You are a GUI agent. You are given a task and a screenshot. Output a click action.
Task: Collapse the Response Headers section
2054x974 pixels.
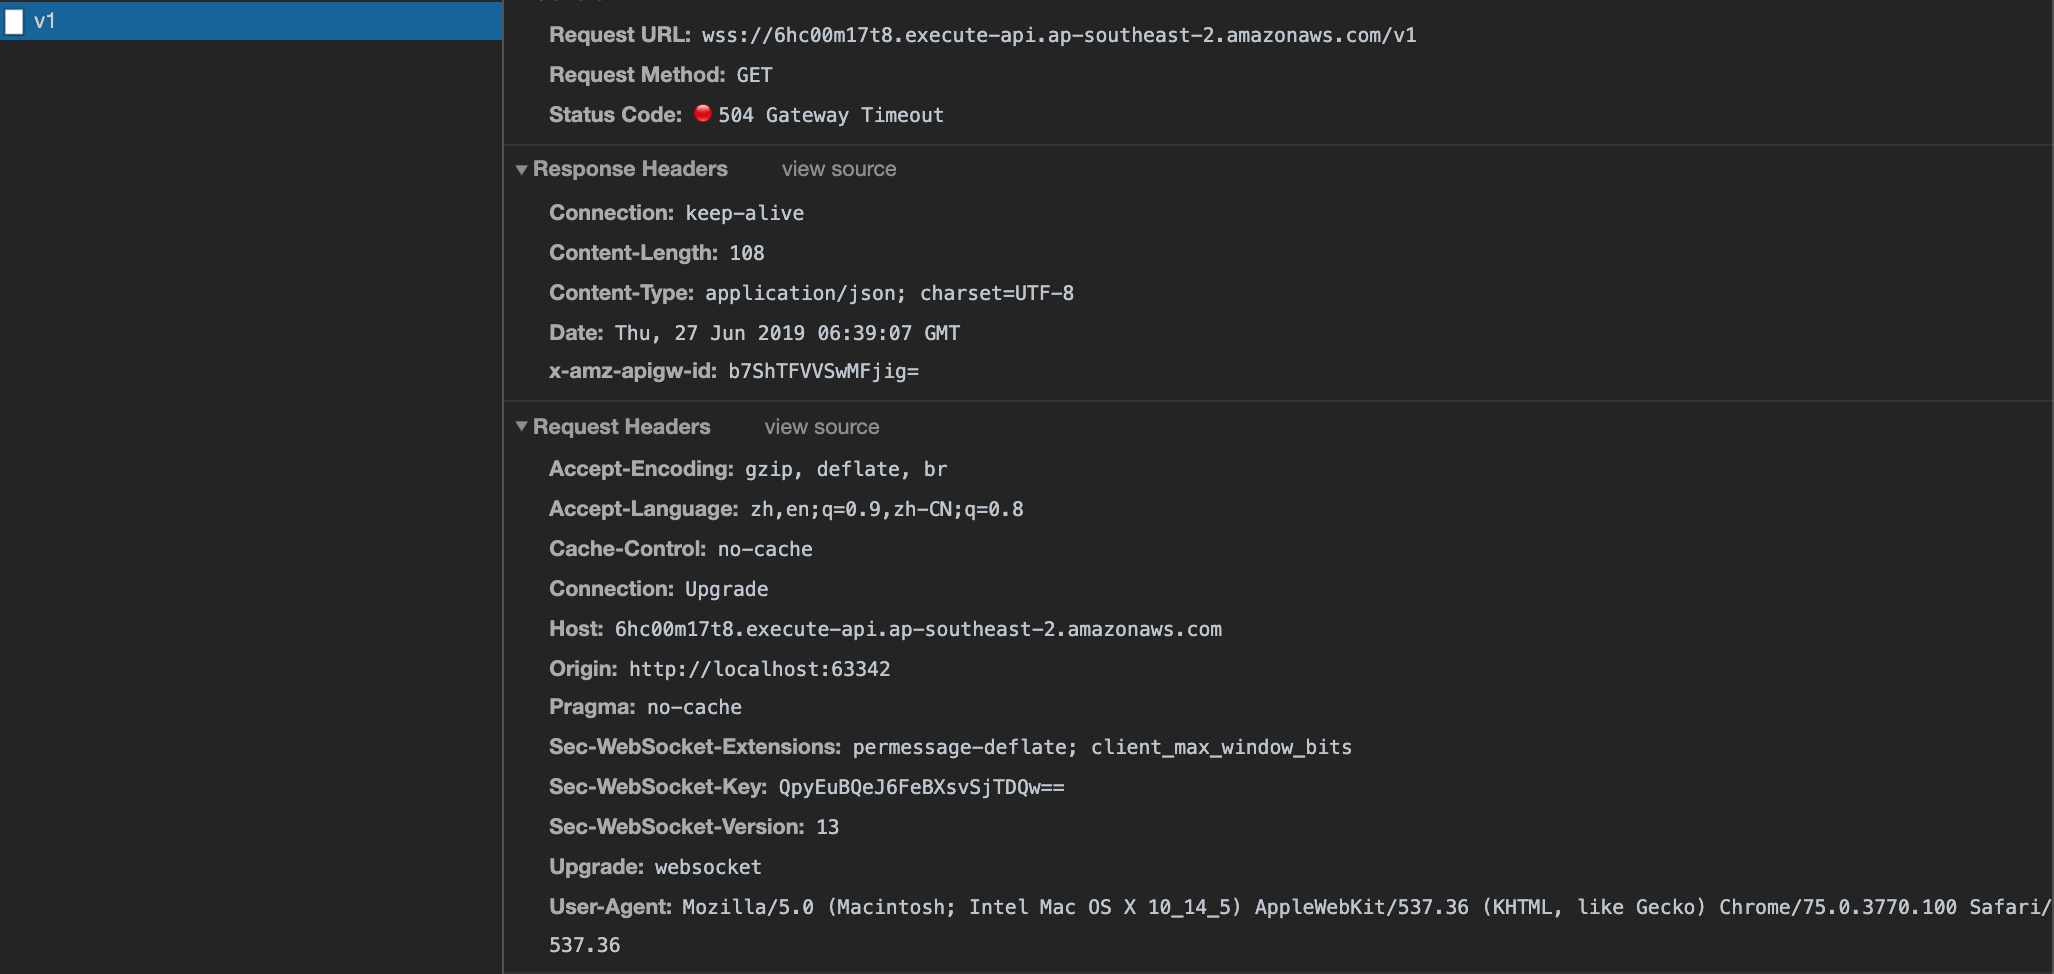(x=522, y=169)
